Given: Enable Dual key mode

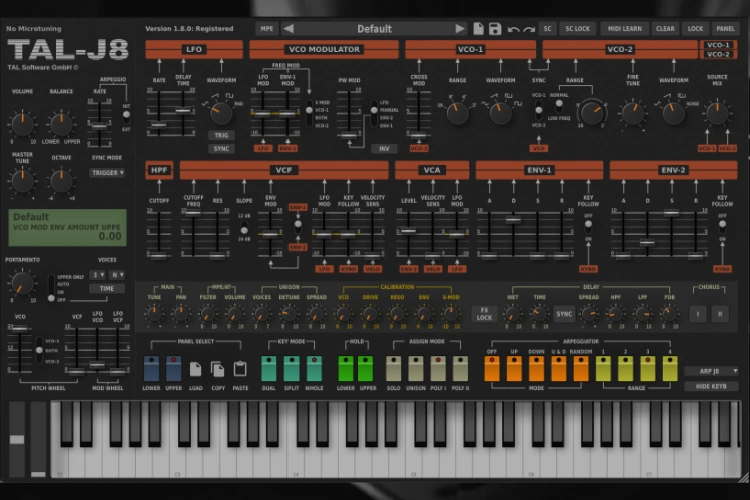Looking at the screenshot, I should pyautogui.click(x=268, y=368).
